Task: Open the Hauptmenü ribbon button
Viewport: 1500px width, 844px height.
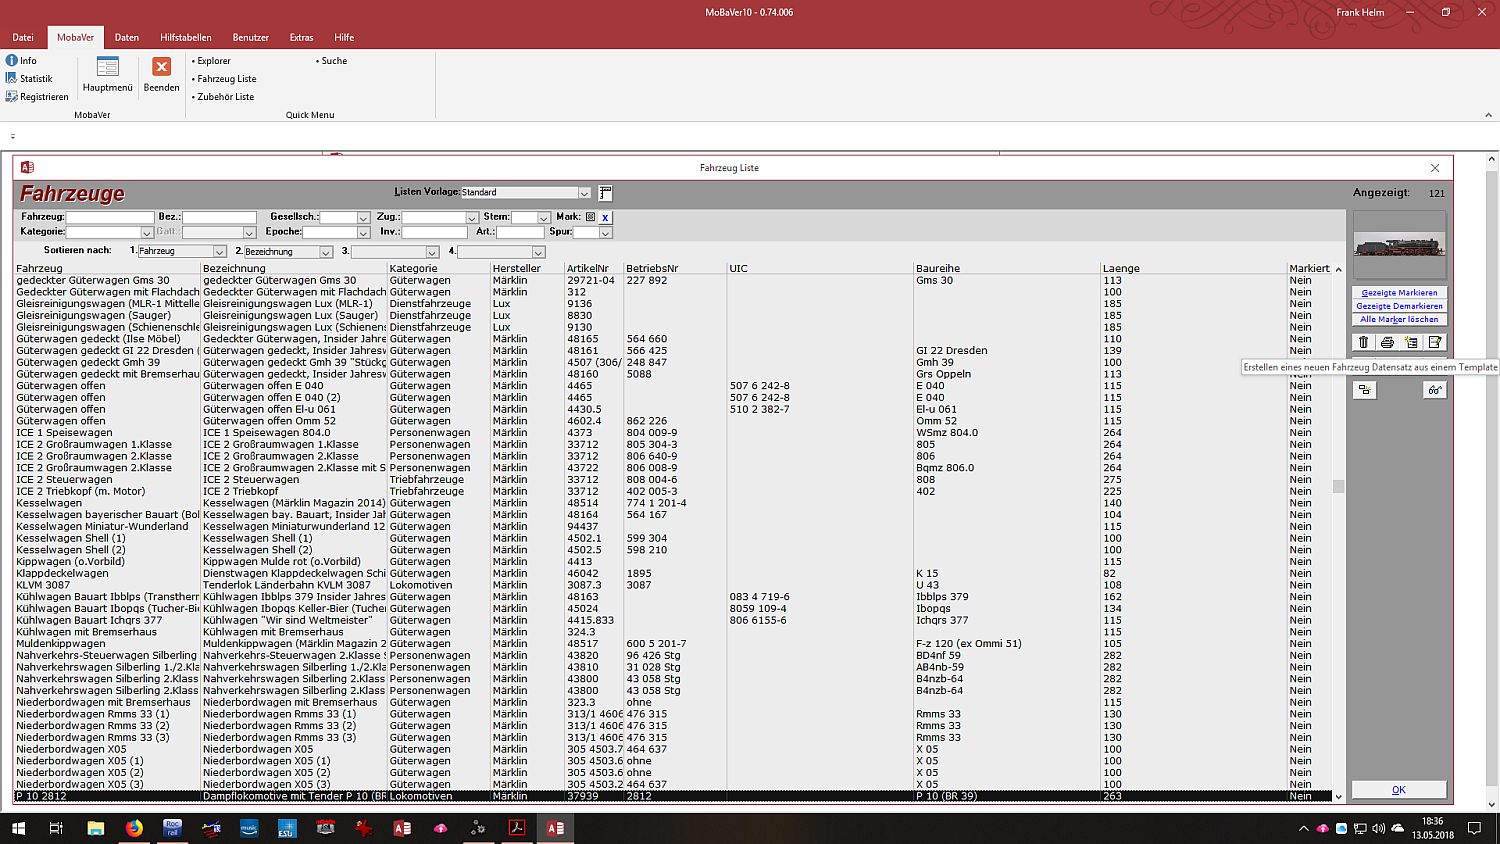Action: tap(108, 75)
